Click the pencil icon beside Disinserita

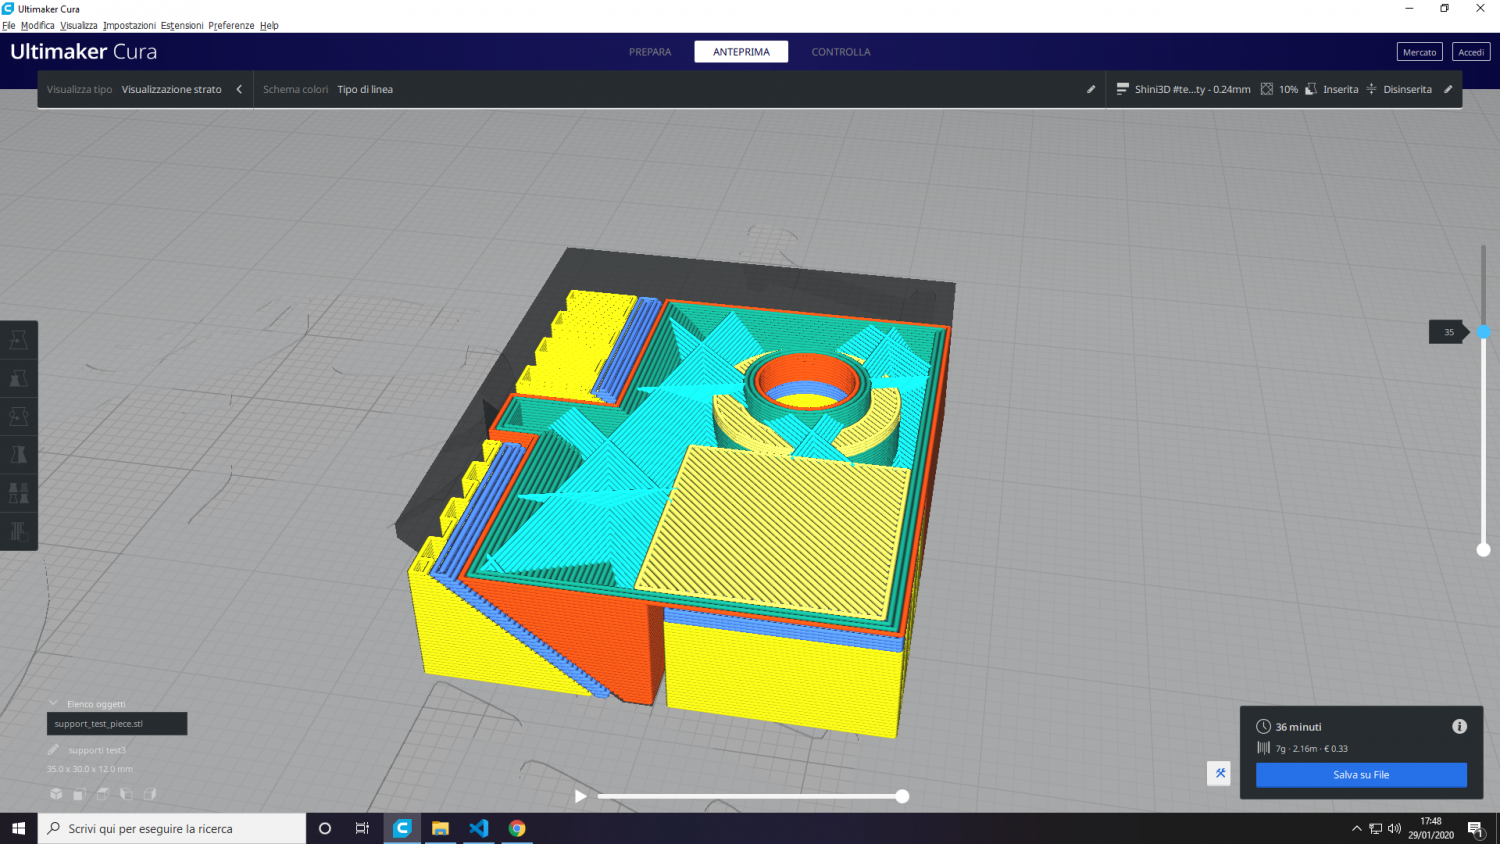coord(1448,89)
